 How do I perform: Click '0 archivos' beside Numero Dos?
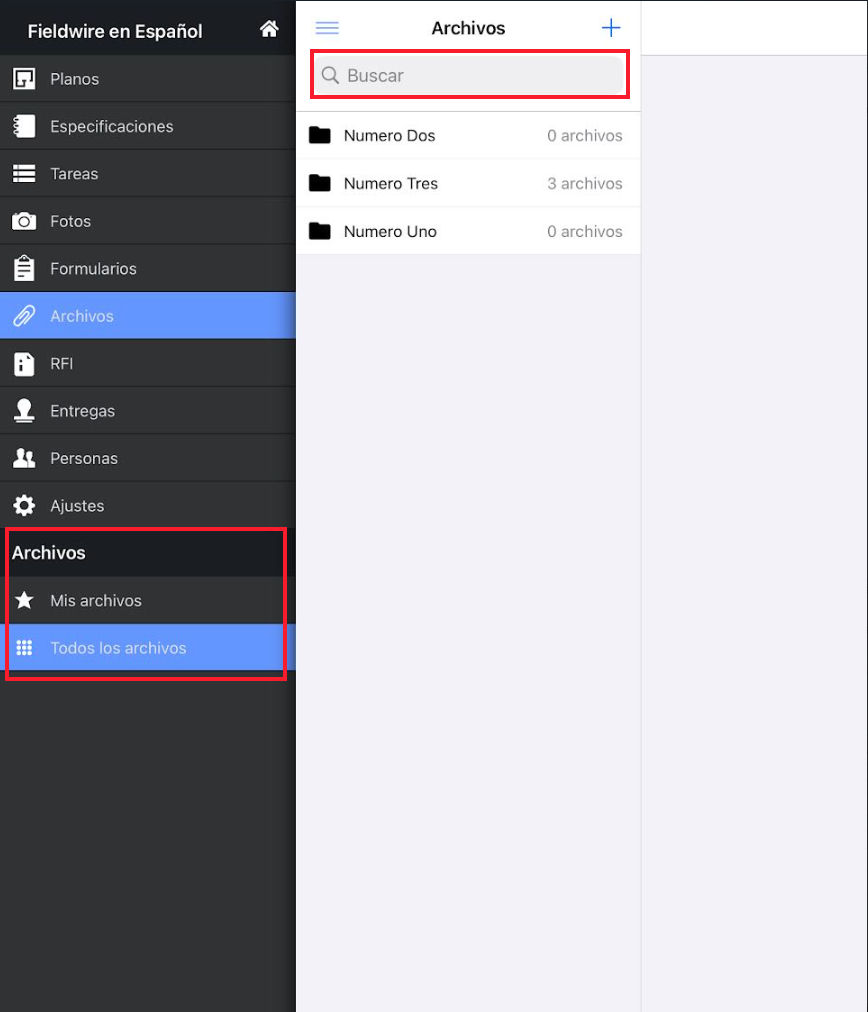[x=585, y=136]
